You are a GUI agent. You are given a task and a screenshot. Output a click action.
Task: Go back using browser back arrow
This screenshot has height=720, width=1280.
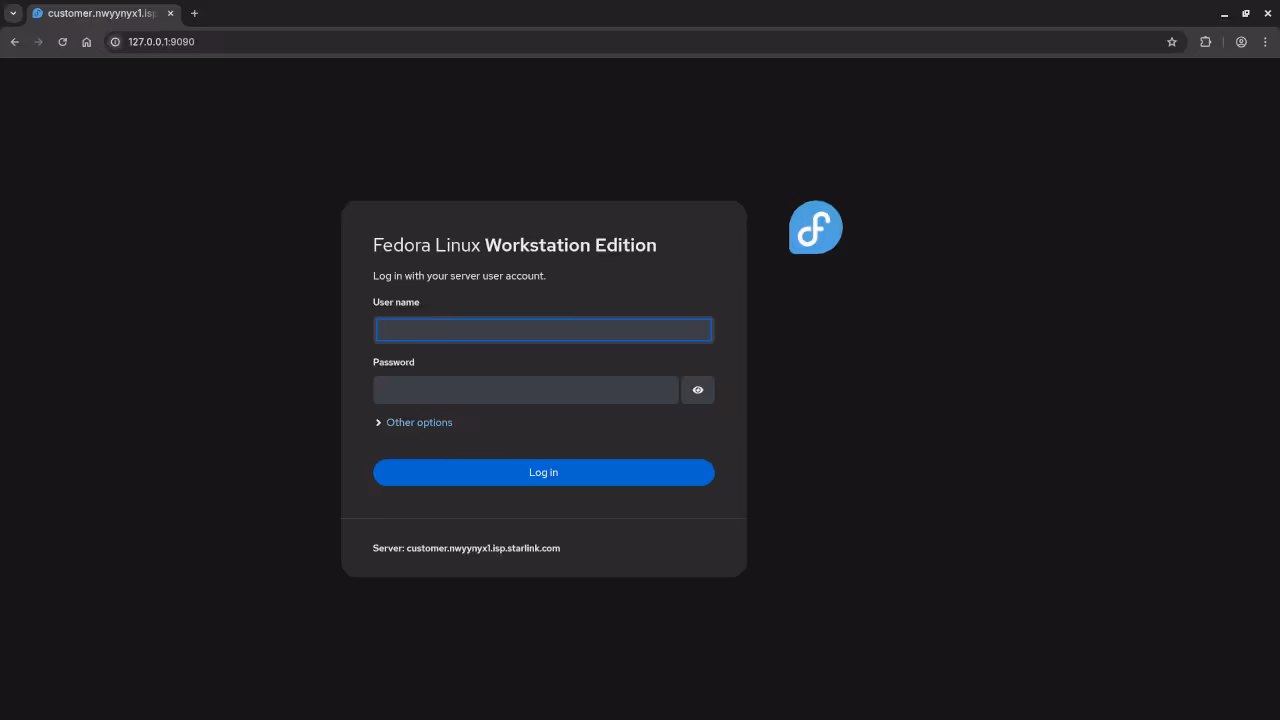click(x=14, y=42)
